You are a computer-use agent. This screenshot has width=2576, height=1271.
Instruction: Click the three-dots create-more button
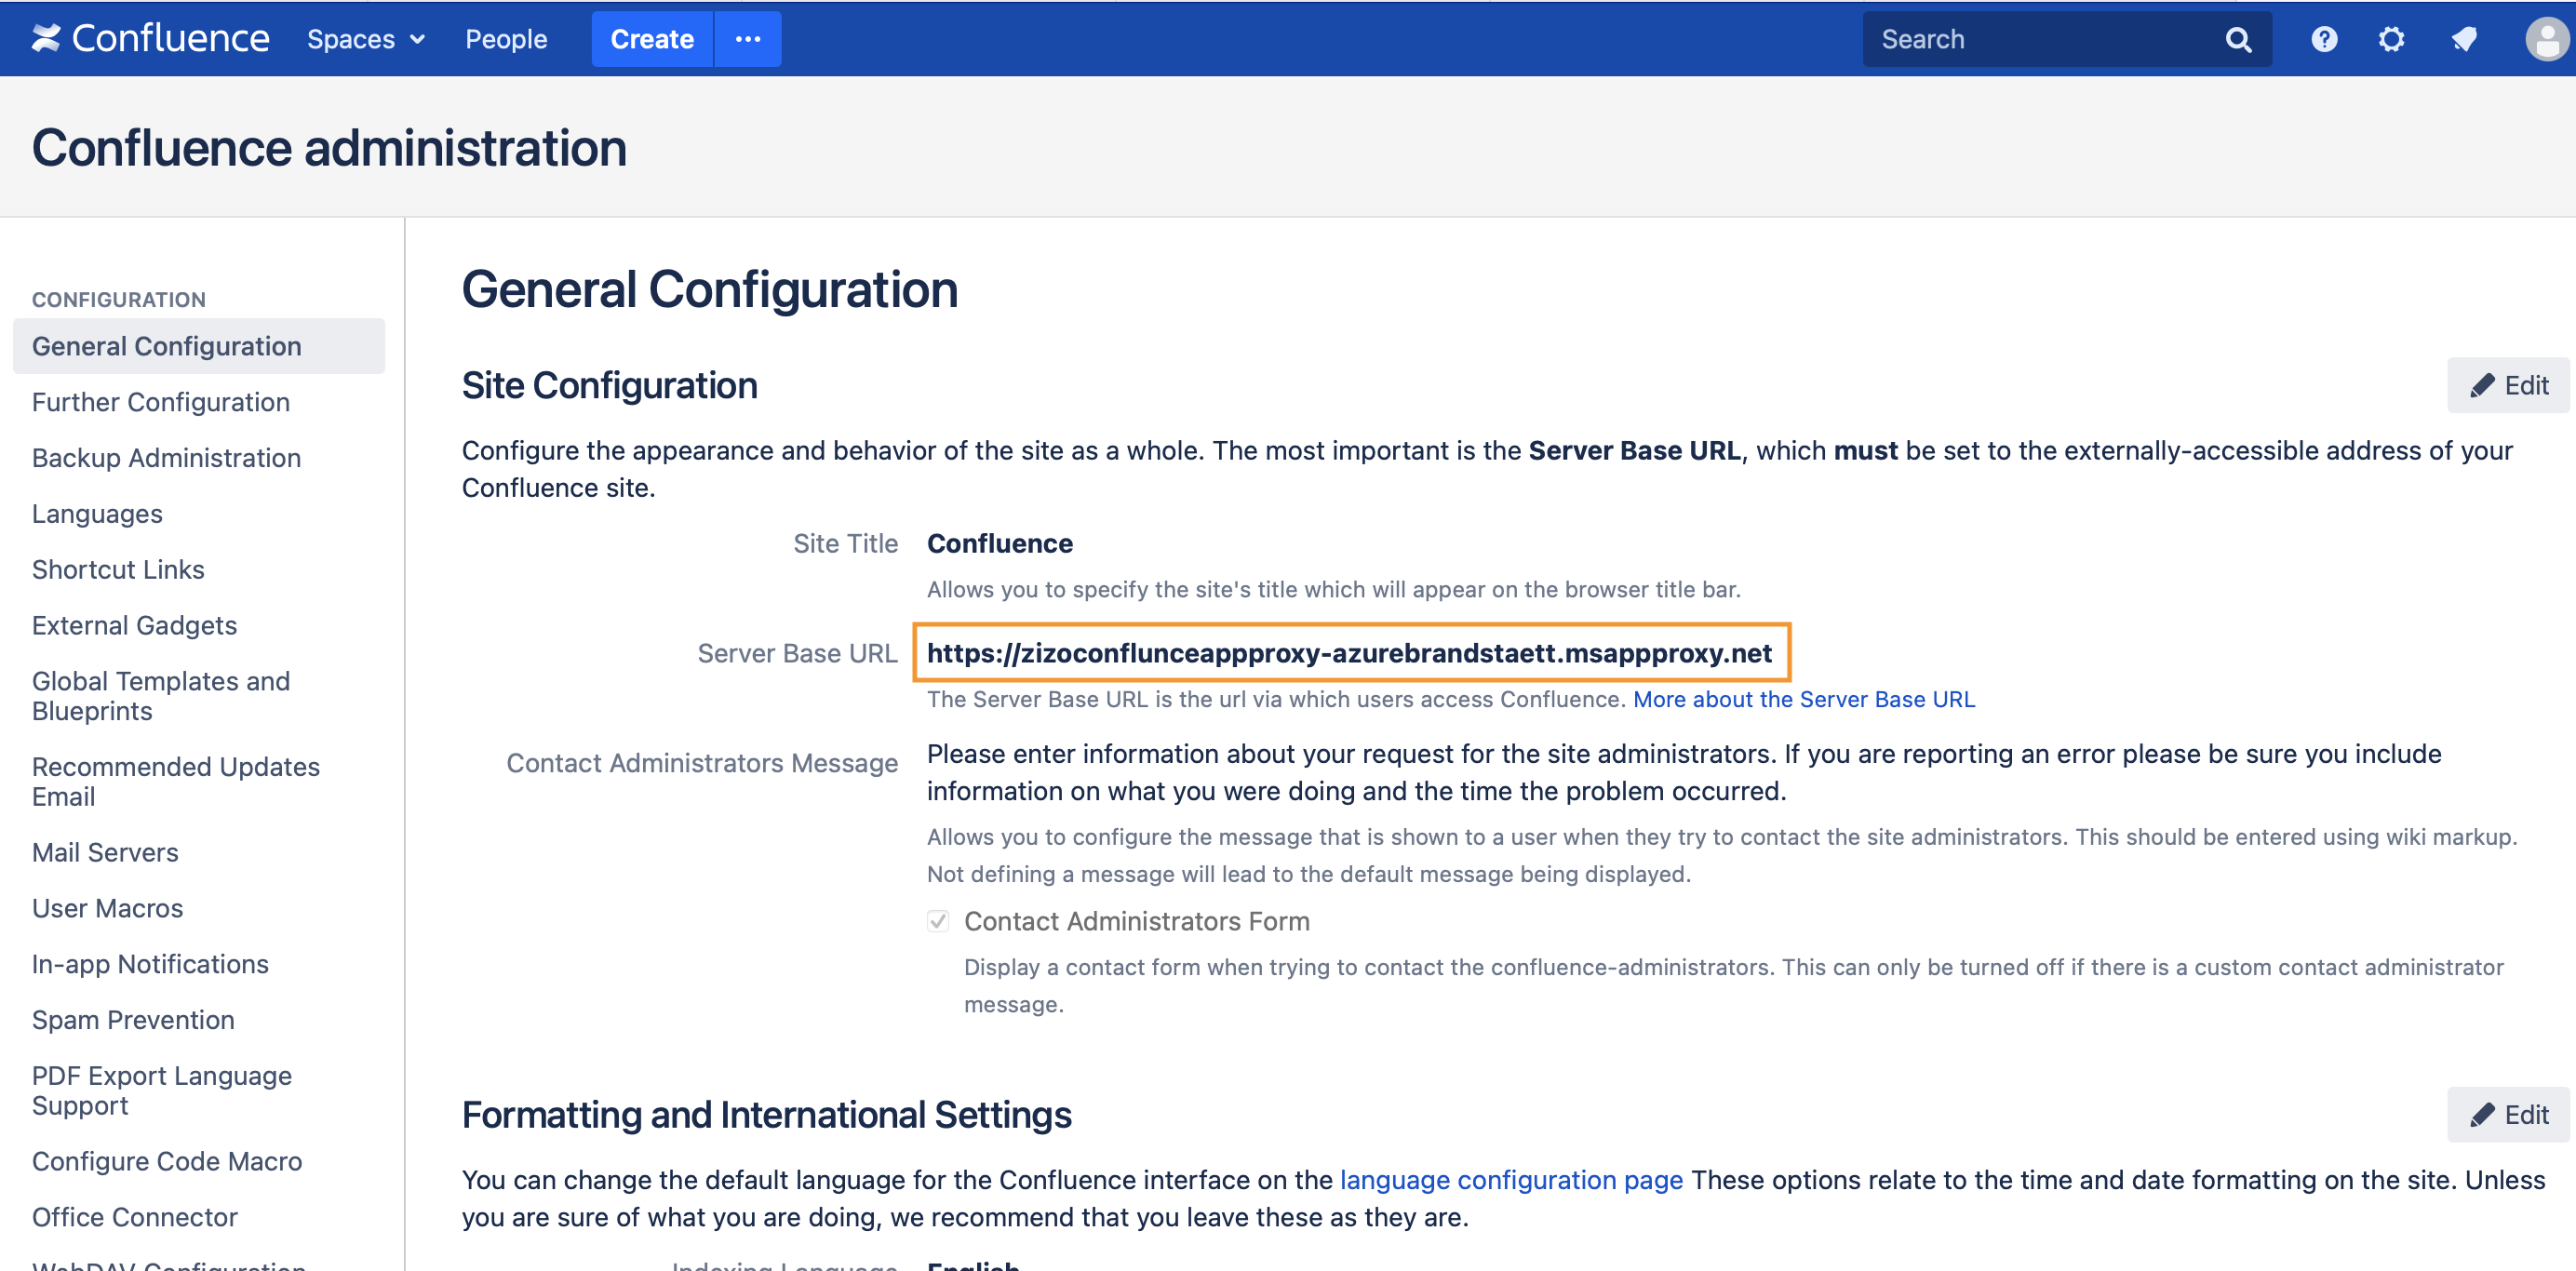pos(747,39)
